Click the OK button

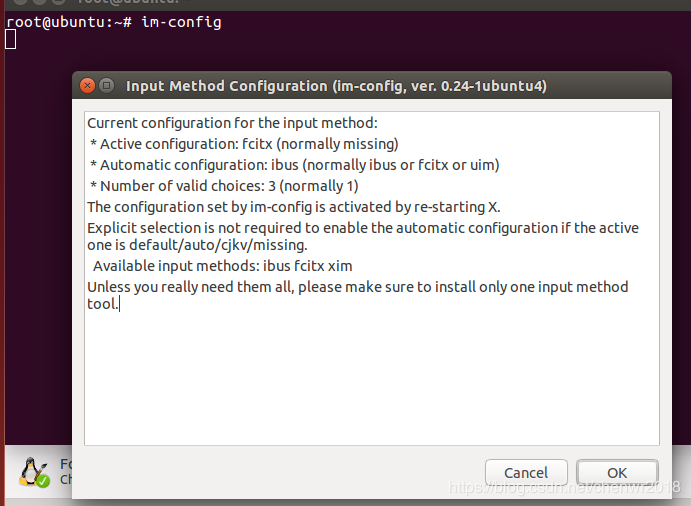[617, 472]
